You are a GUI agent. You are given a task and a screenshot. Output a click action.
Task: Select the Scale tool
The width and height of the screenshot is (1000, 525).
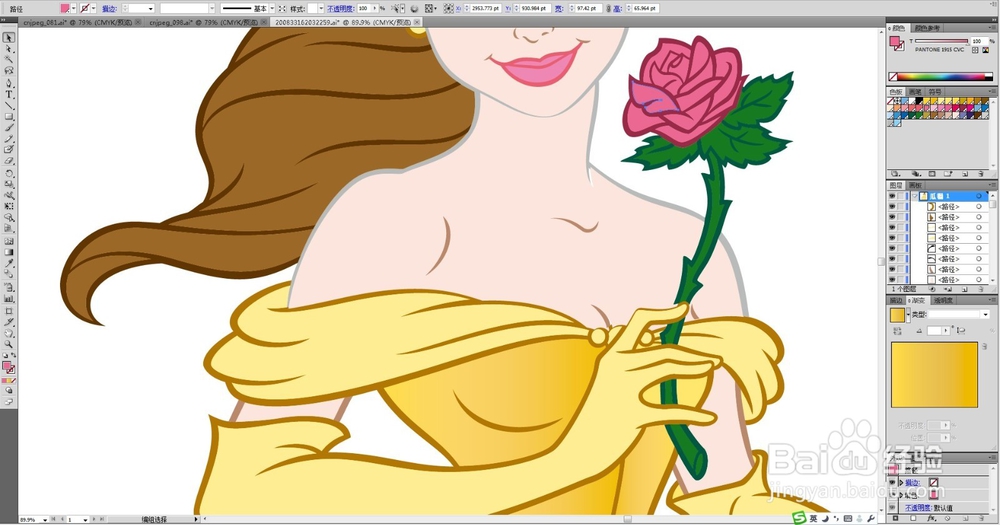[9, 184]
